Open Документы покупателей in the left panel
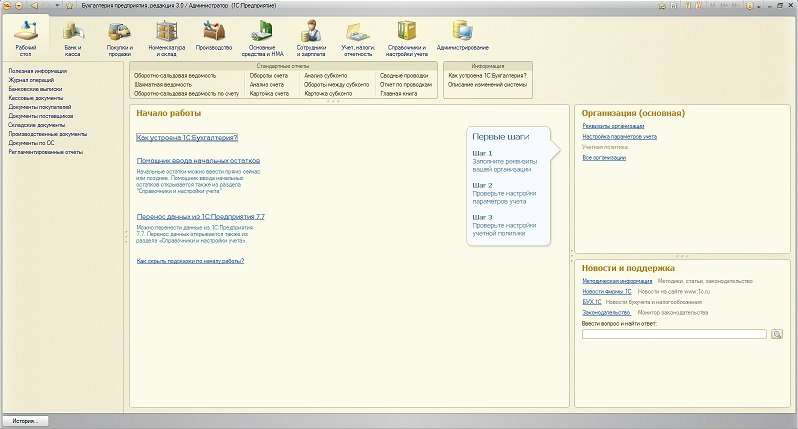 40,107
